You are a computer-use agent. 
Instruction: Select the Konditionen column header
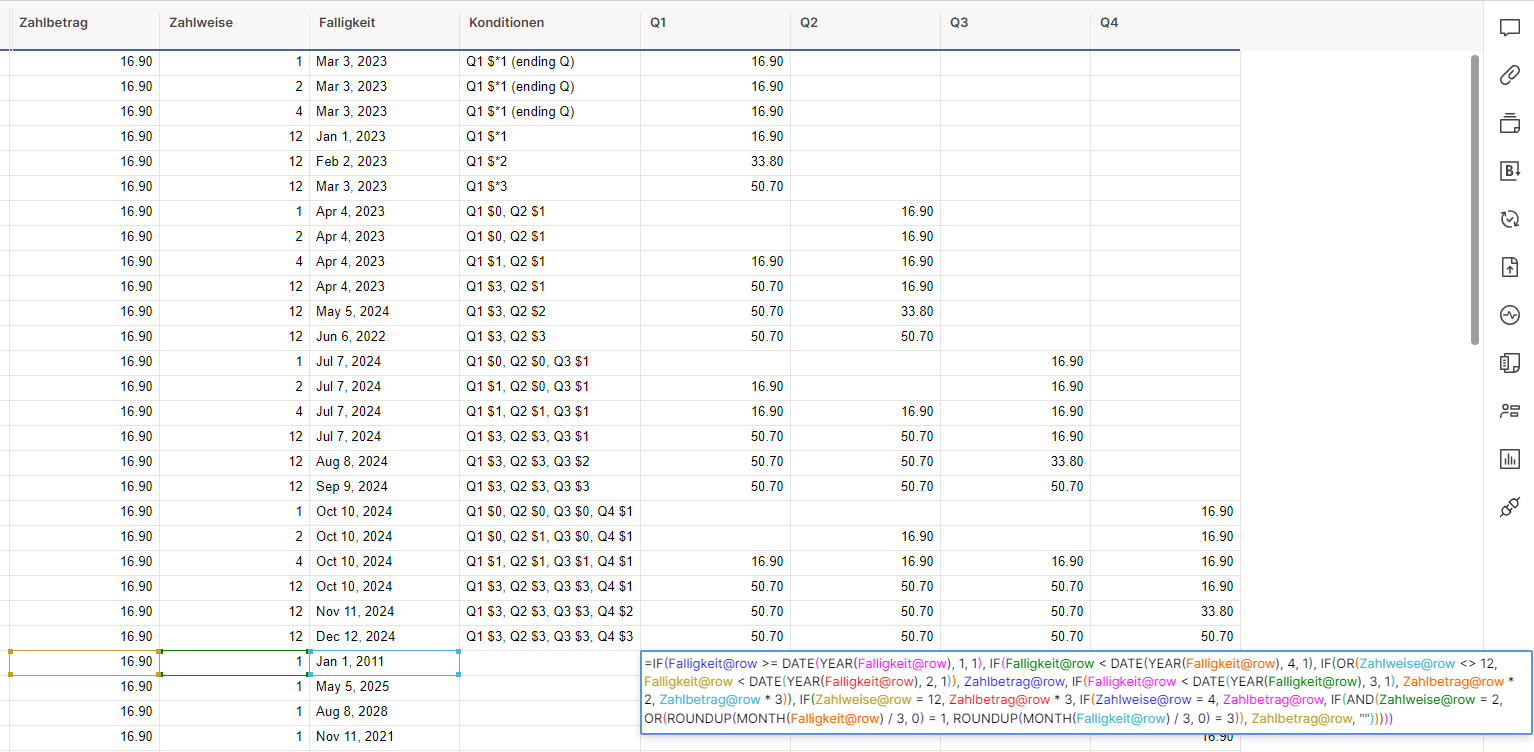click(x=550, y=23)
